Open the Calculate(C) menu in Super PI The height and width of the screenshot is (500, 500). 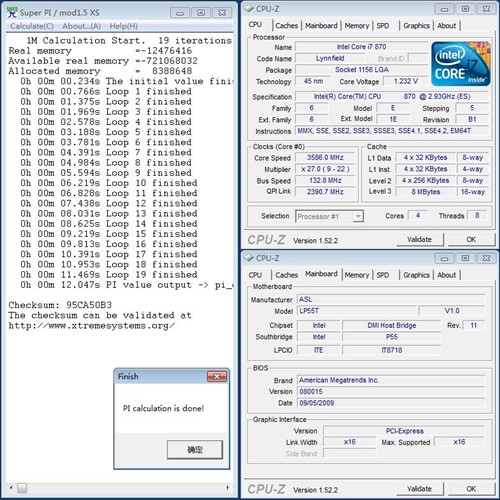32,26
